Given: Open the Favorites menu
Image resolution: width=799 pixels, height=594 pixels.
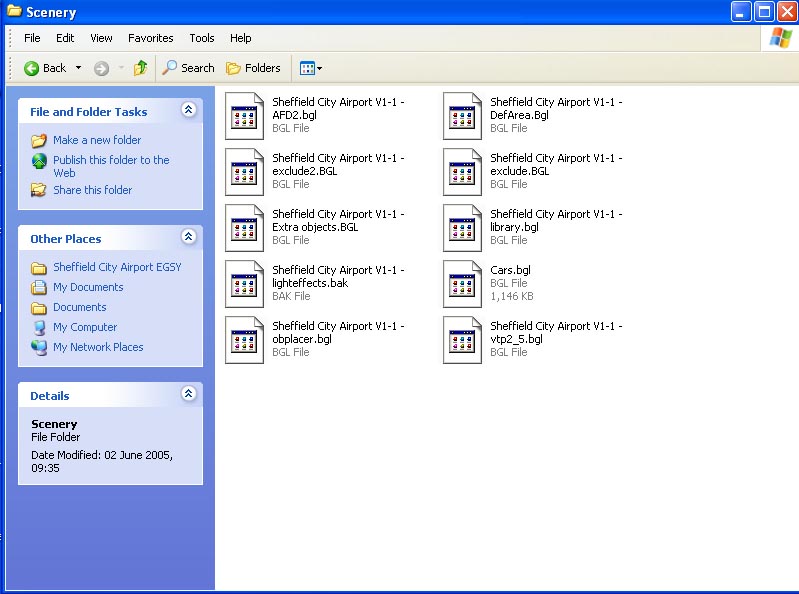Looking at the screenshot, I should [150, 38].
